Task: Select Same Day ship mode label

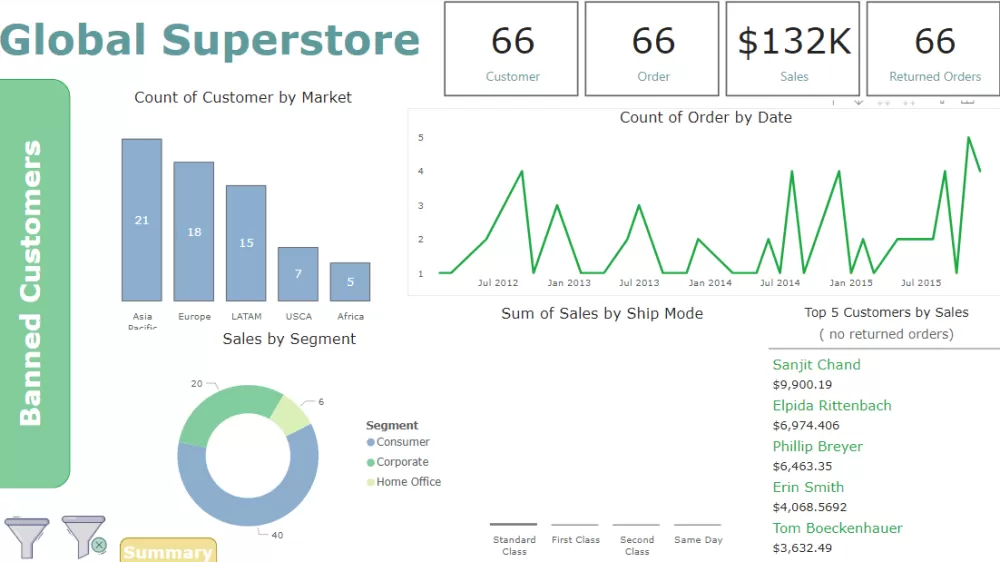Action: [x=698, y=540]
